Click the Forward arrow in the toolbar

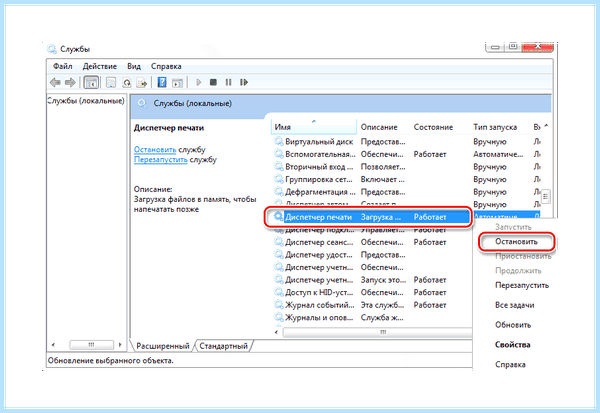pos(70,82)
